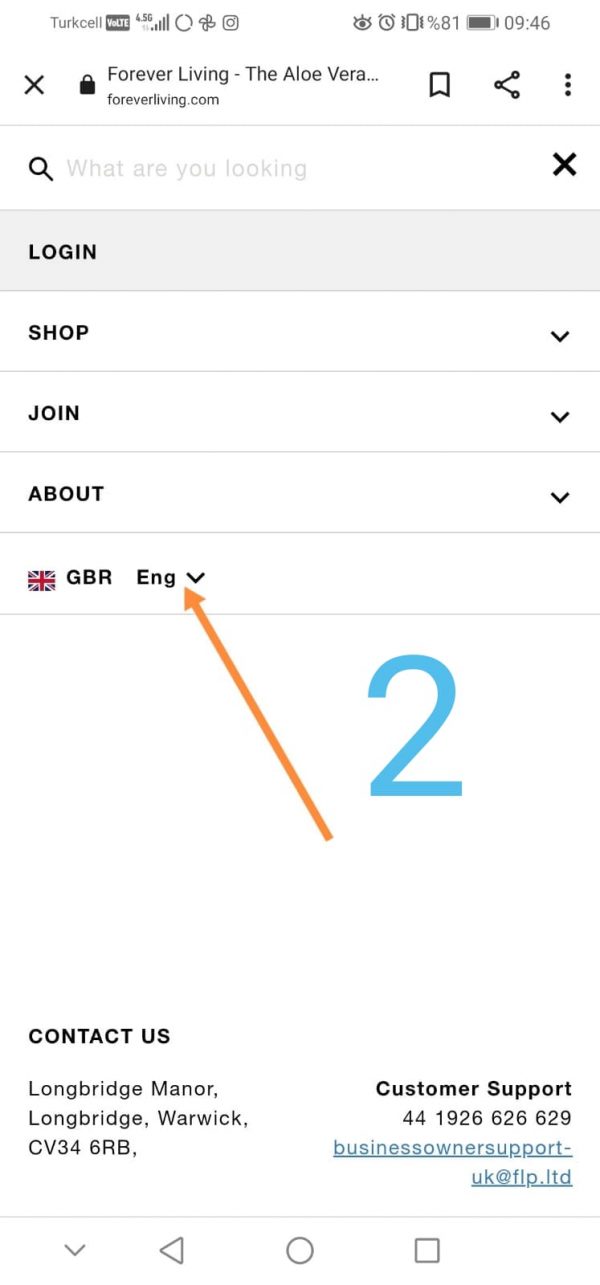Expand the SHOP menu section
The height and width of the screenshot is (1285, 600).
click(x=560, y=336)
